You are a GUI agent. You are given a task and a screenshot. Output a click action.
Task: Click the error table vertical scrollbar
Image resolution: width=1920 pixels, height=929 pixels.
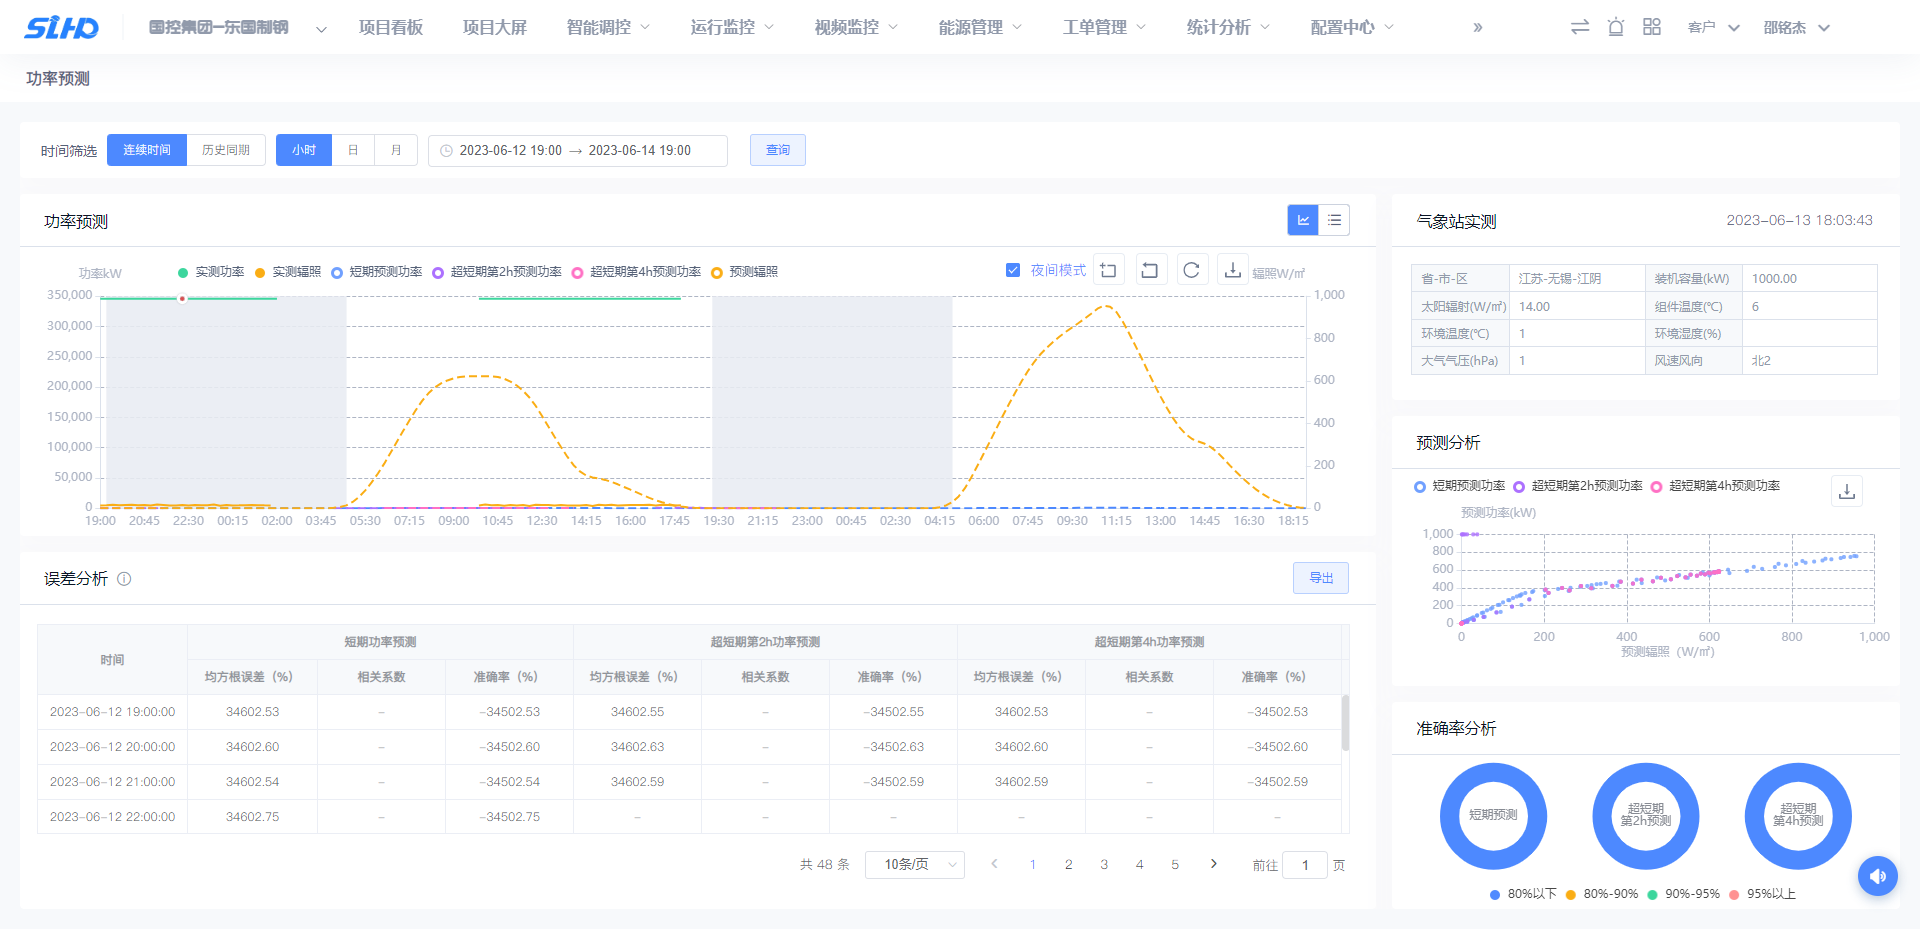click(1345, 723)
